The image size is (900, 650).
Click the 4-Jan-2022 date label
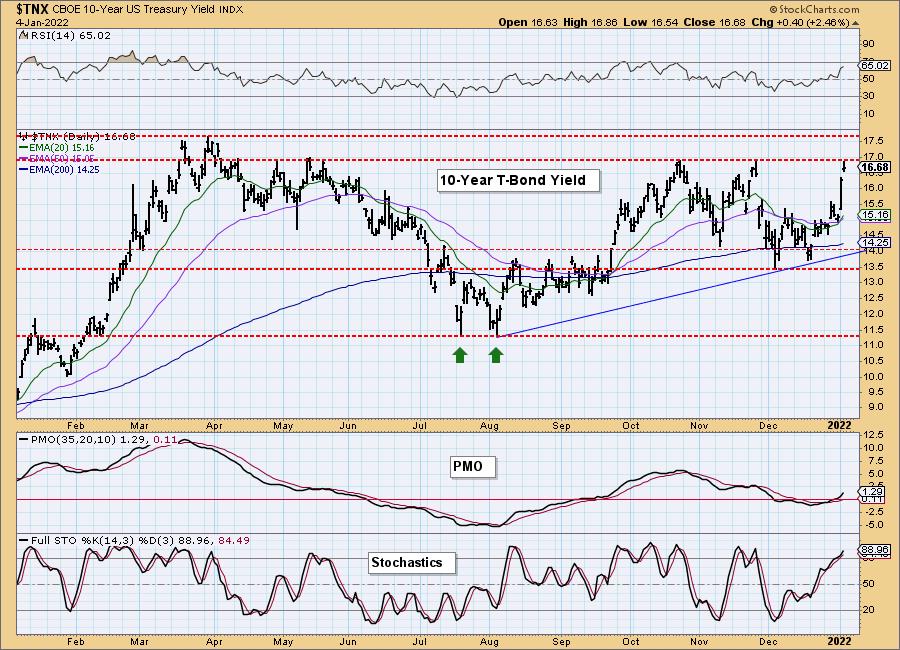[42, 22]
